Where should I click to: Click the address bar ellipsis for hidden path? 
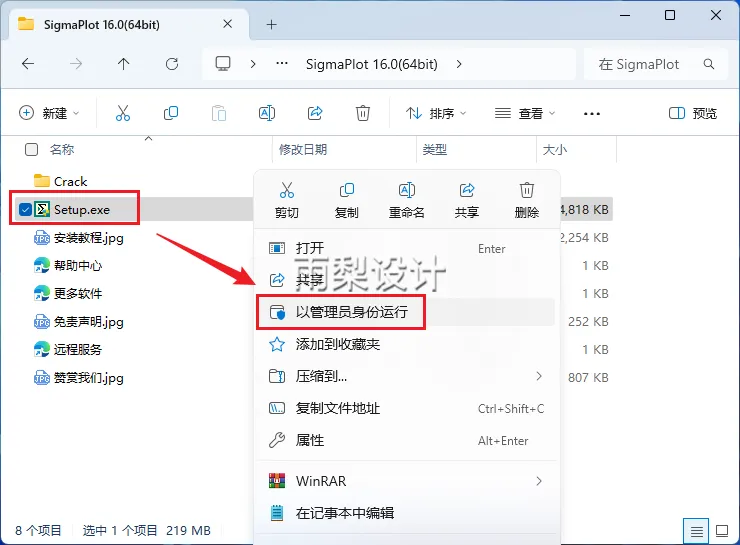point(282,63)
